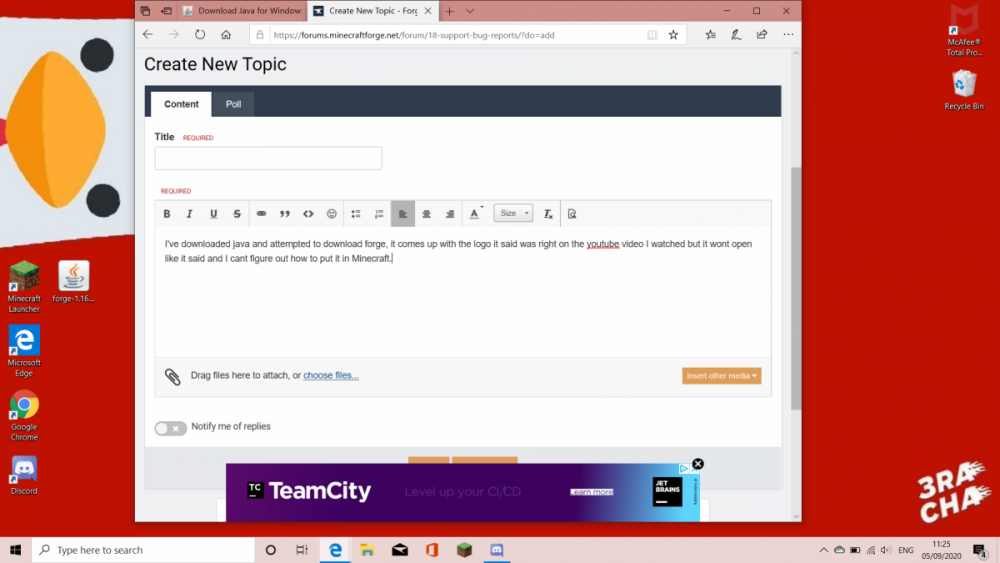Remove formatting from selected text
This screenshot has width=1000, height=563.
(x=548, y=214)
